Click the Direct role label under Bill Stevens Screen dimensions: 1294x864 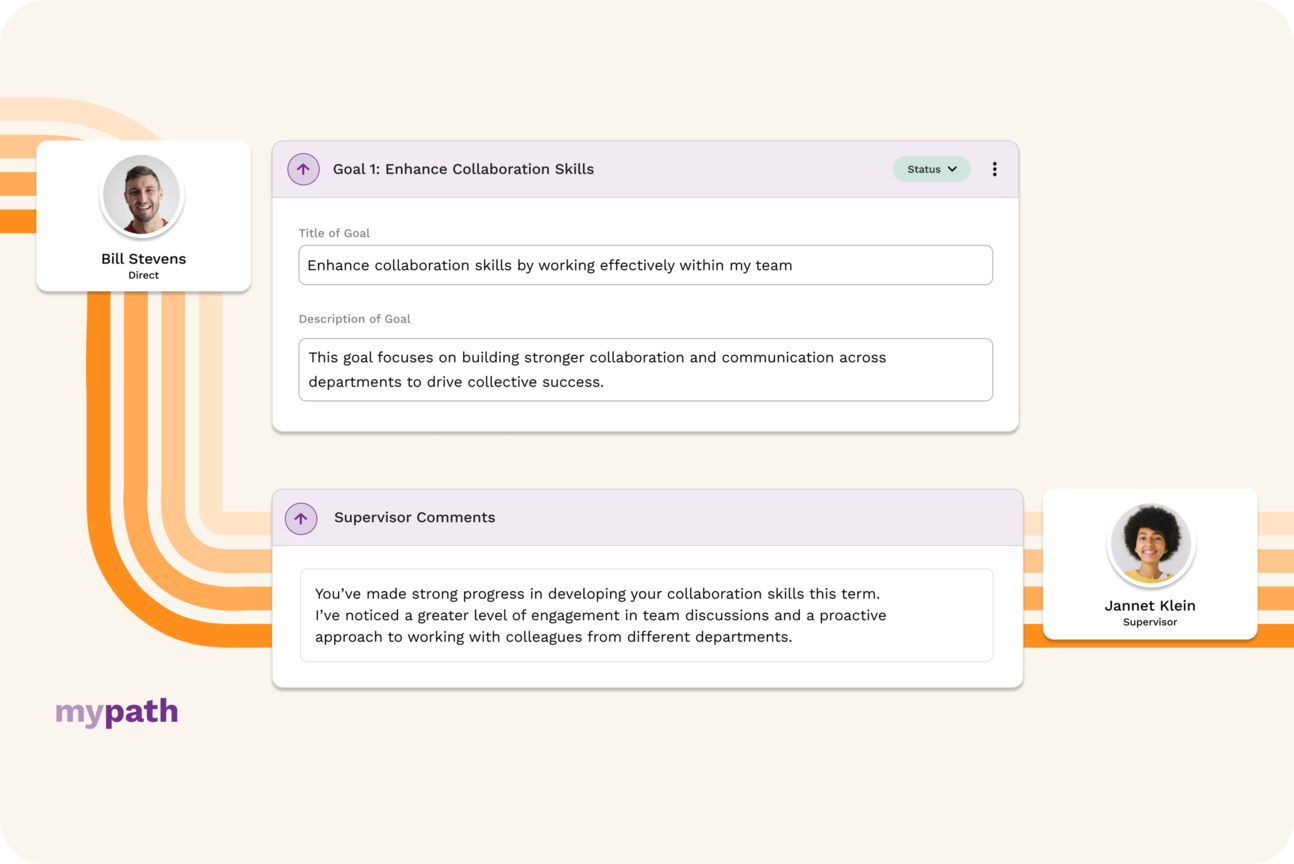click(143, 275)
